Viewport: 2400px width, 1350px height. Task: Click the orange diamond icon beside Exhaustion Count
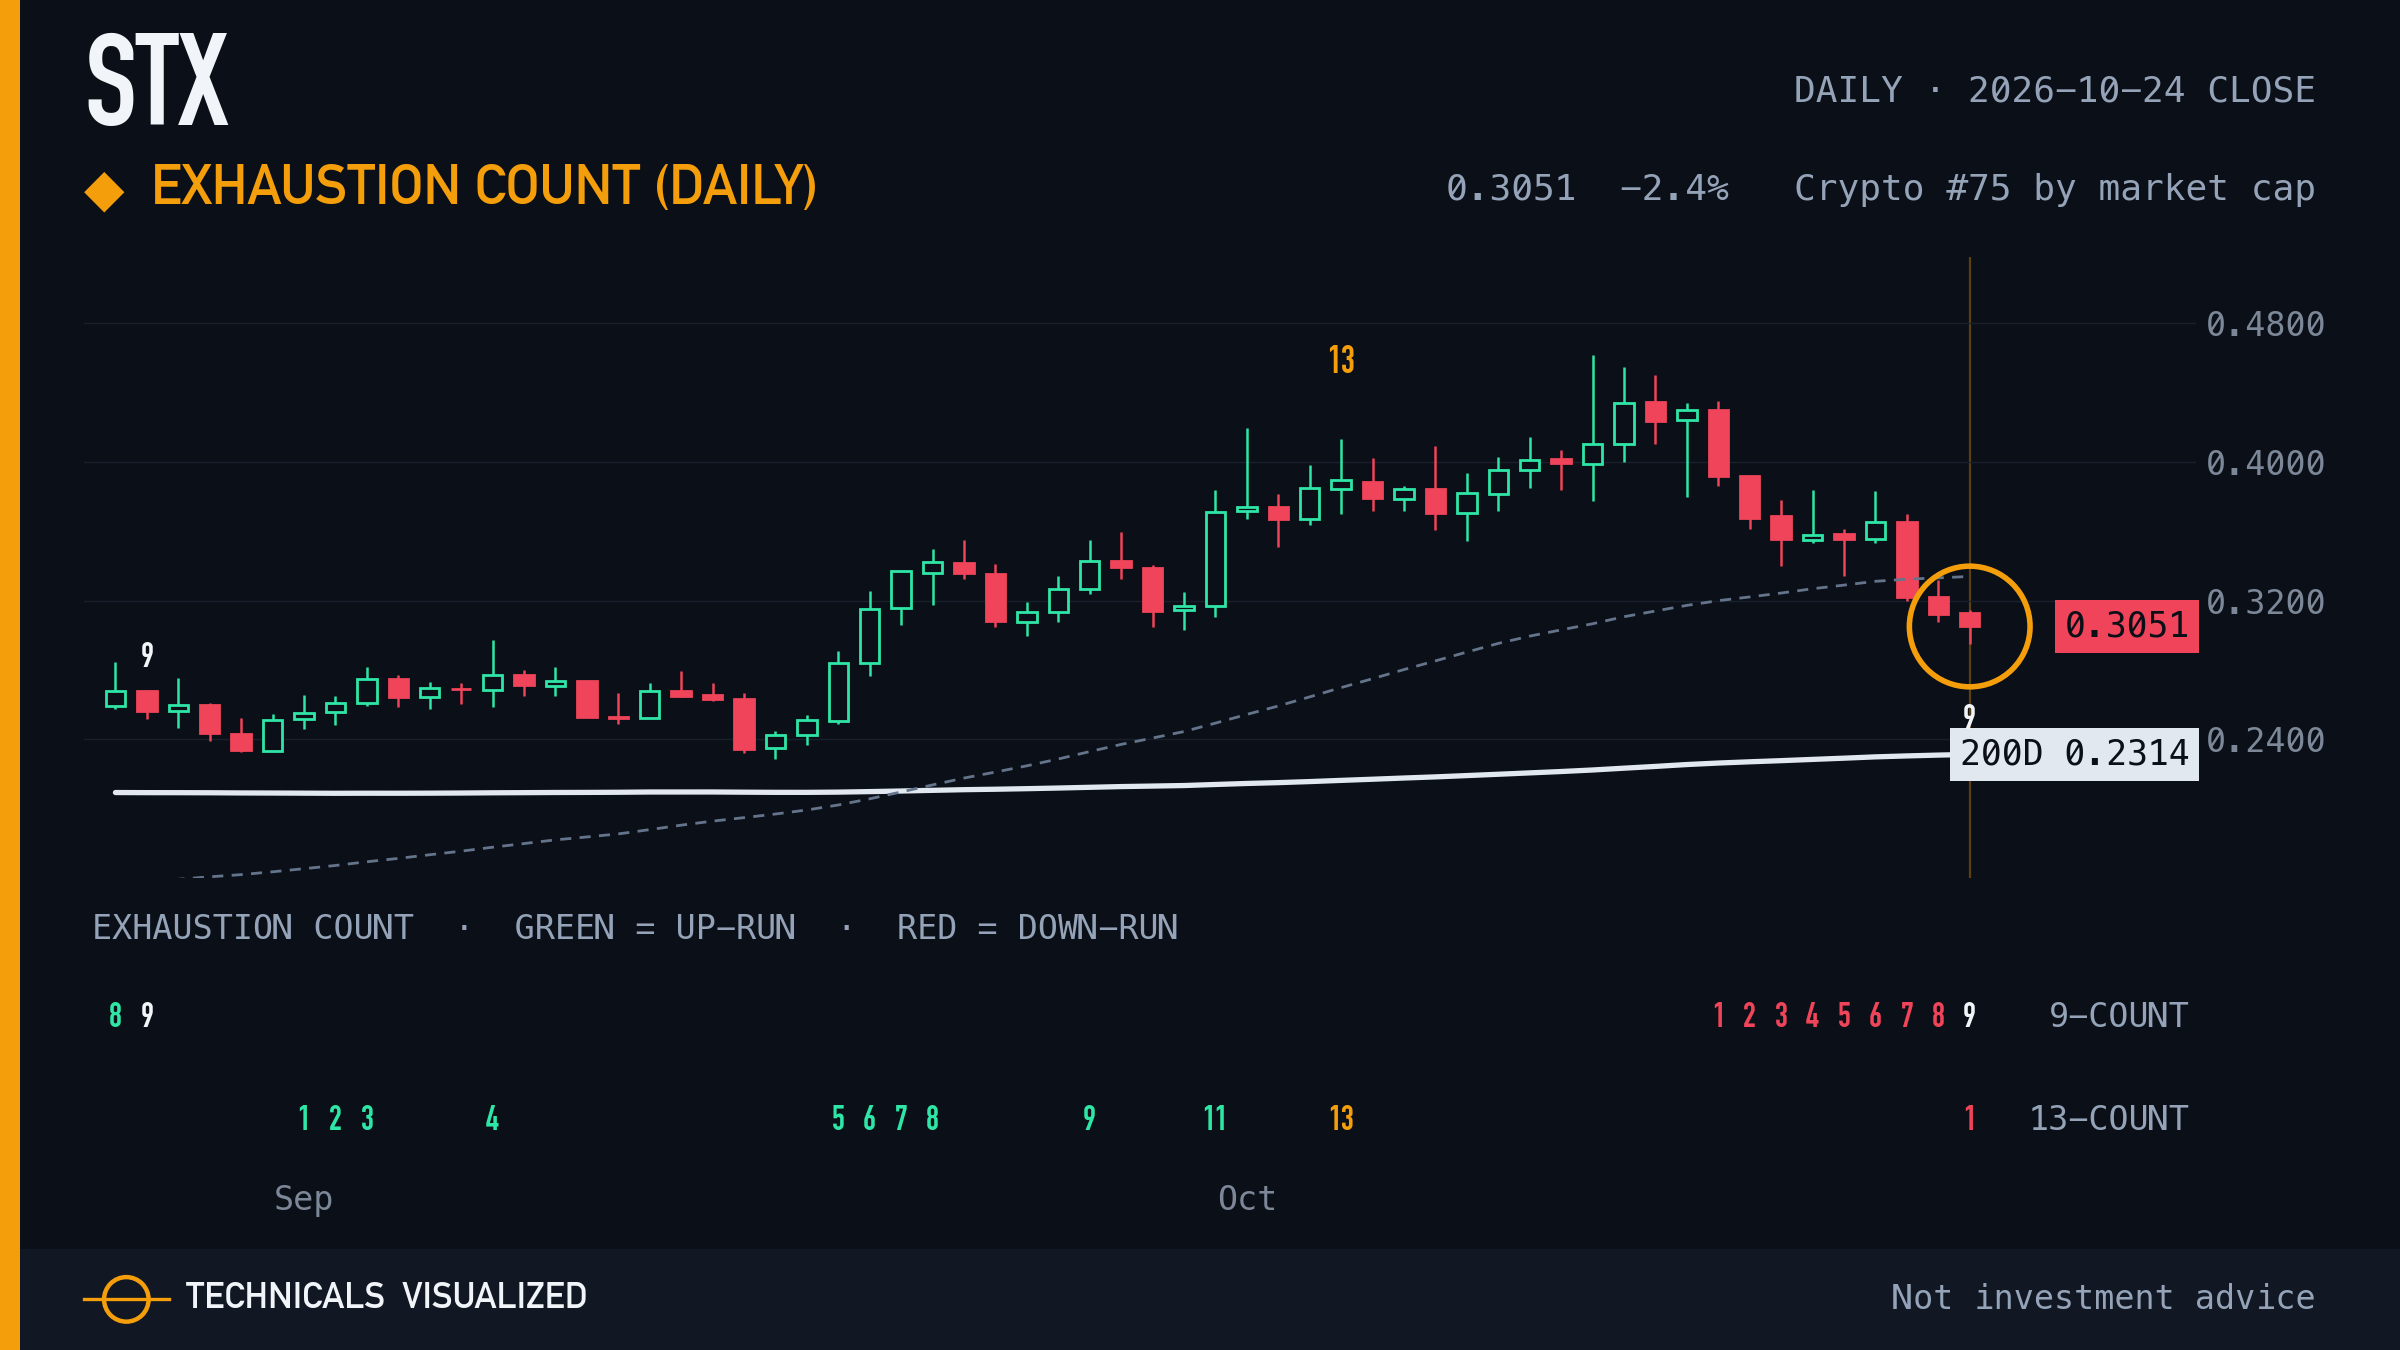pos(104,192)
